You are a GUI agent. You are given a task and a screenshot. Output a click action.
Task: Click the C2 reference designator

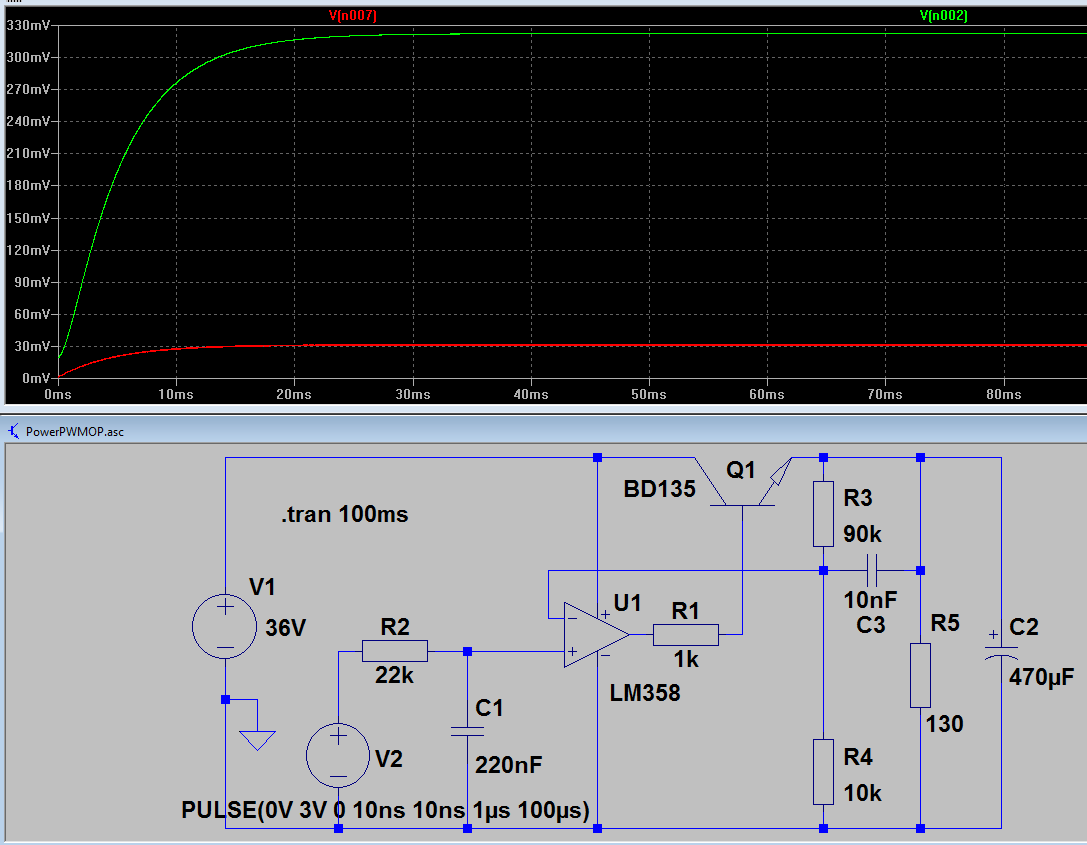(1023, 627)
